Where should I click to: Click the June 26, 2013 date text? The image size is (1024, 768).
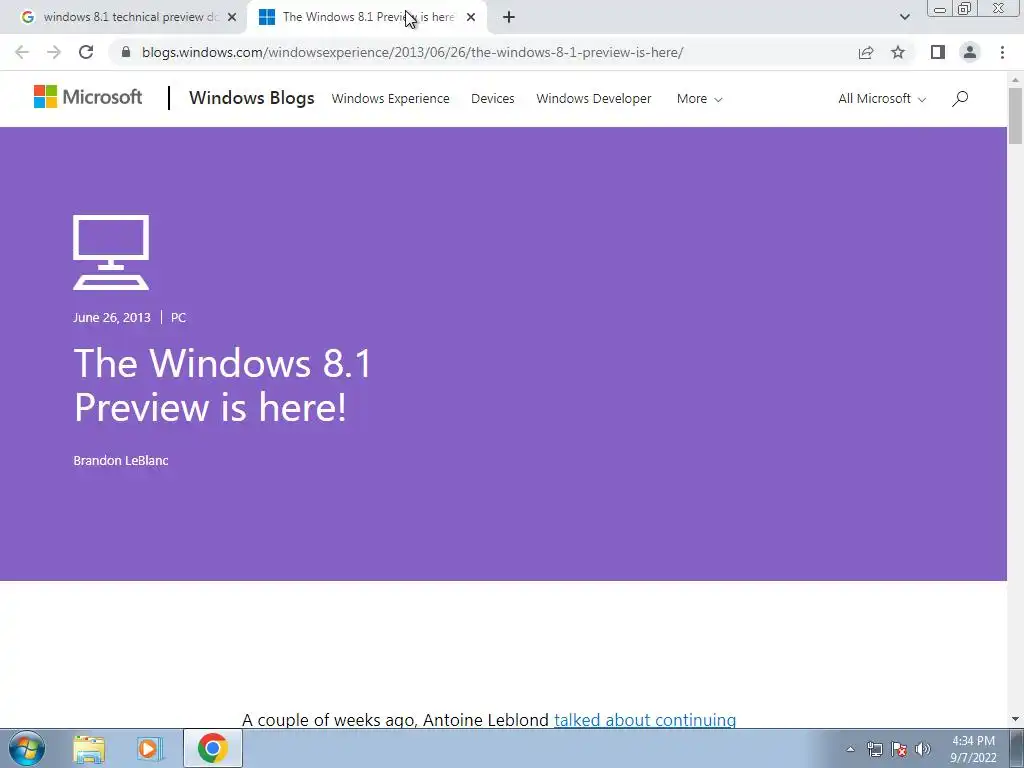coord(112,317)
